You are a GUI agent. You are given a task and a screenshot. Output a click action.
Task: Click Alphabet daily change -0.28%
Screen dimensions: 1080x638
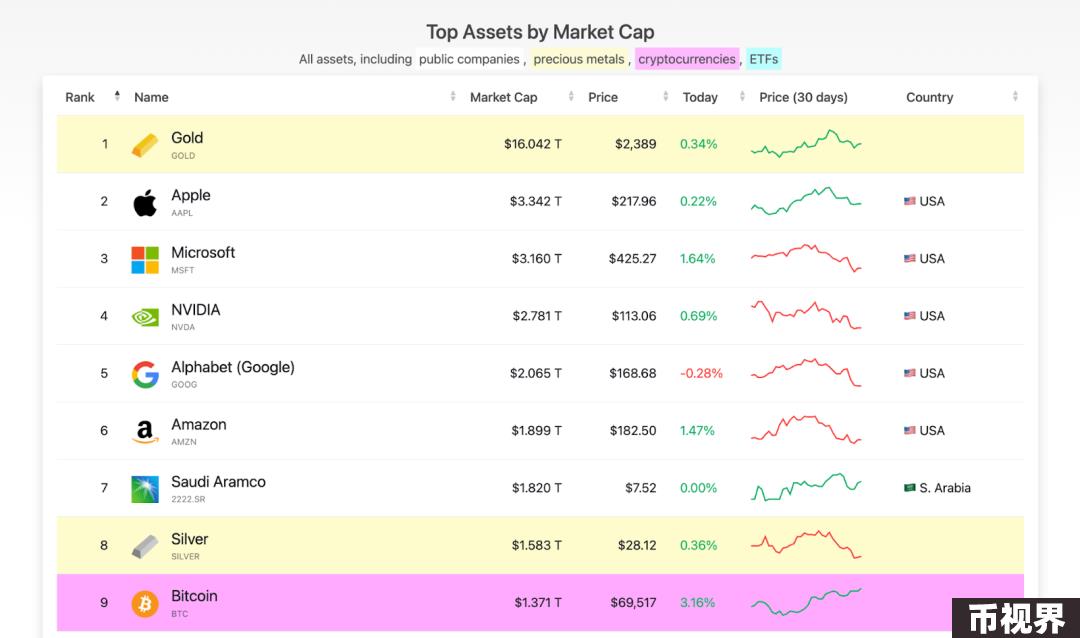701,373
